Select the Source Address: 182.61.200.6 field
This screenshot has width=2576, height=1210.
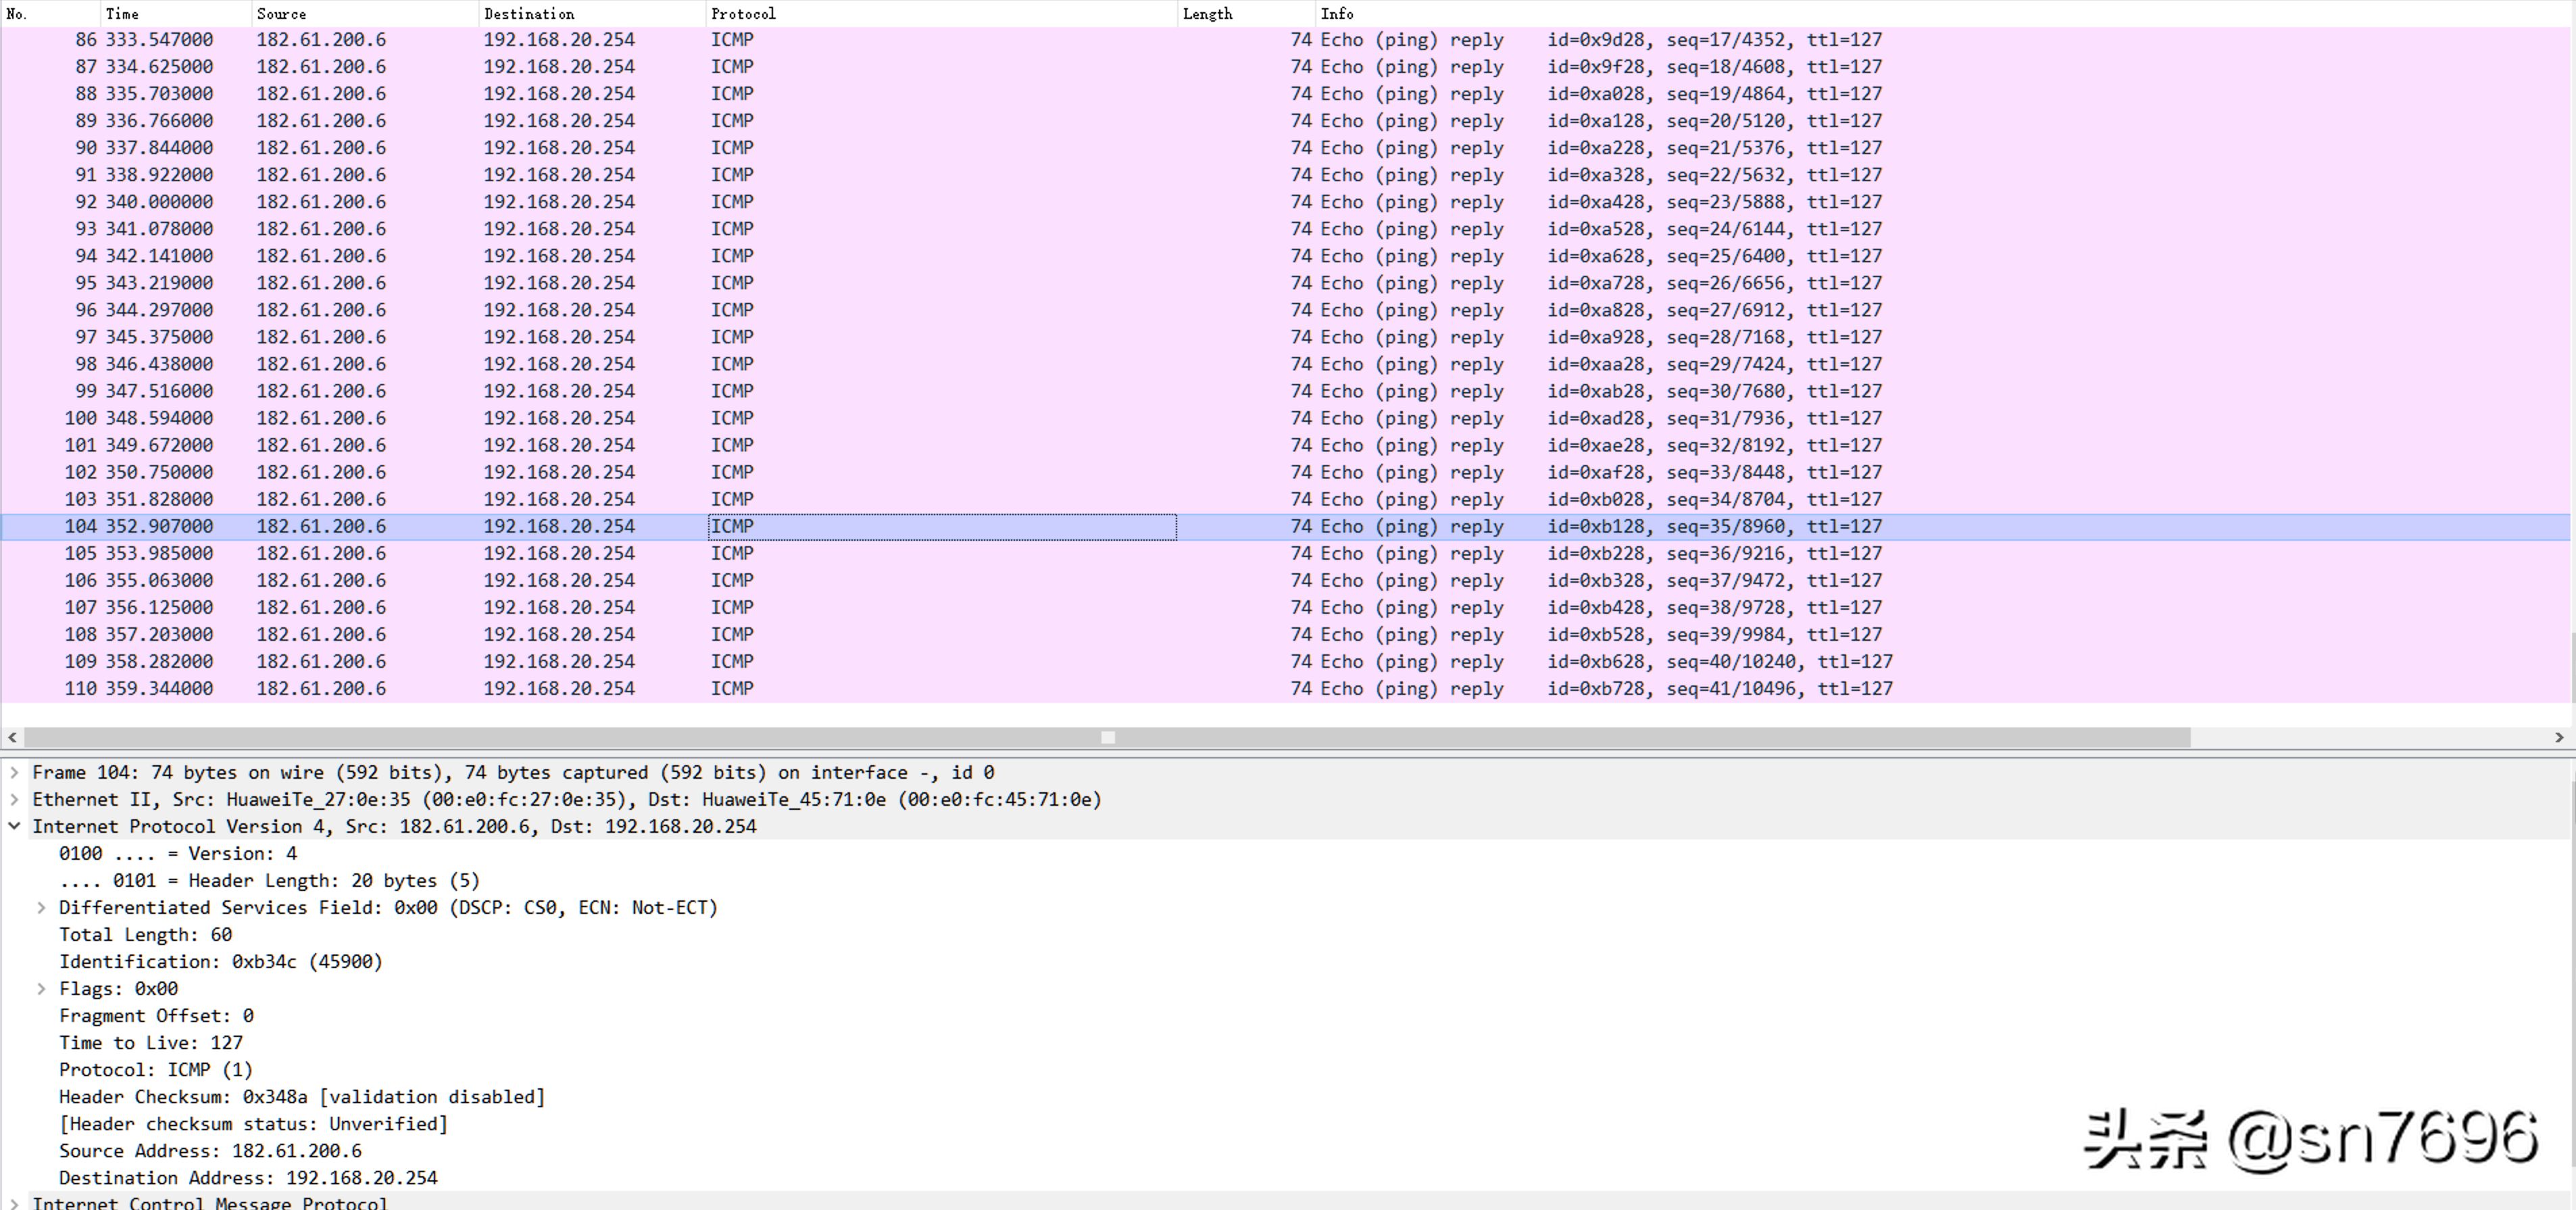pyautogui.click(x=210, y=1150)
